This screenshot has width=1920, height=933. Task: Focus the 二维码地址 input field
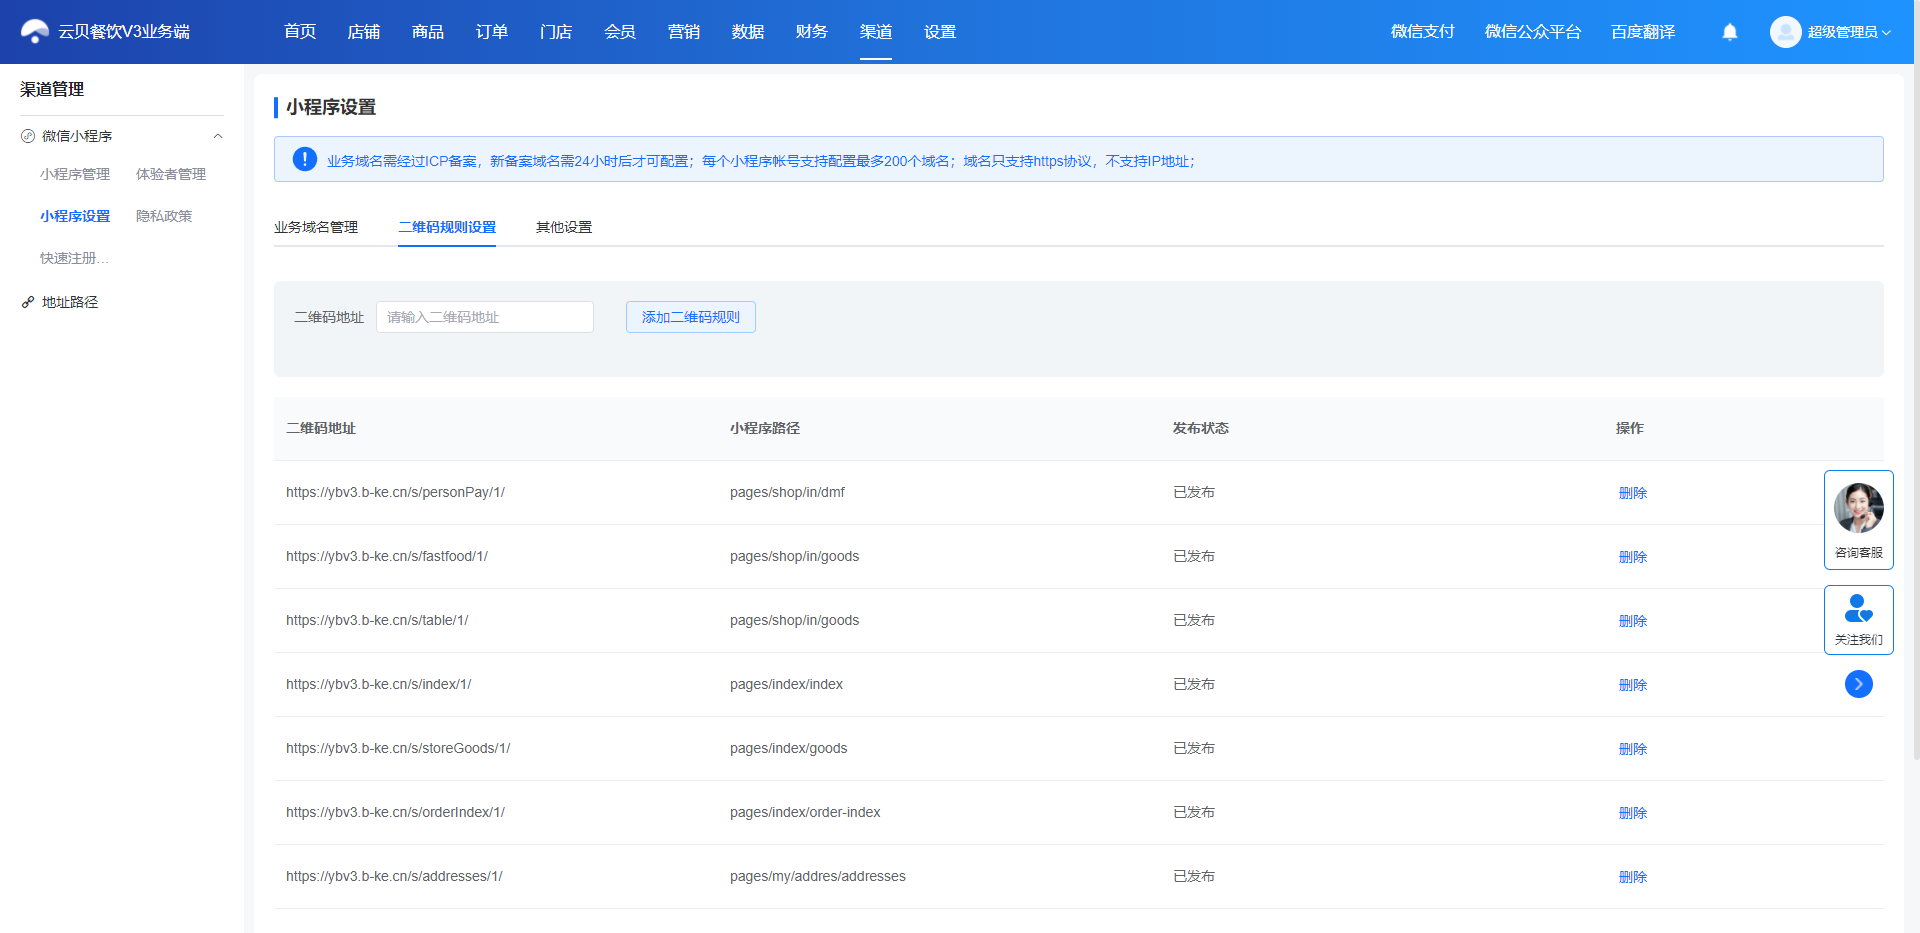[x=485, y=317]
